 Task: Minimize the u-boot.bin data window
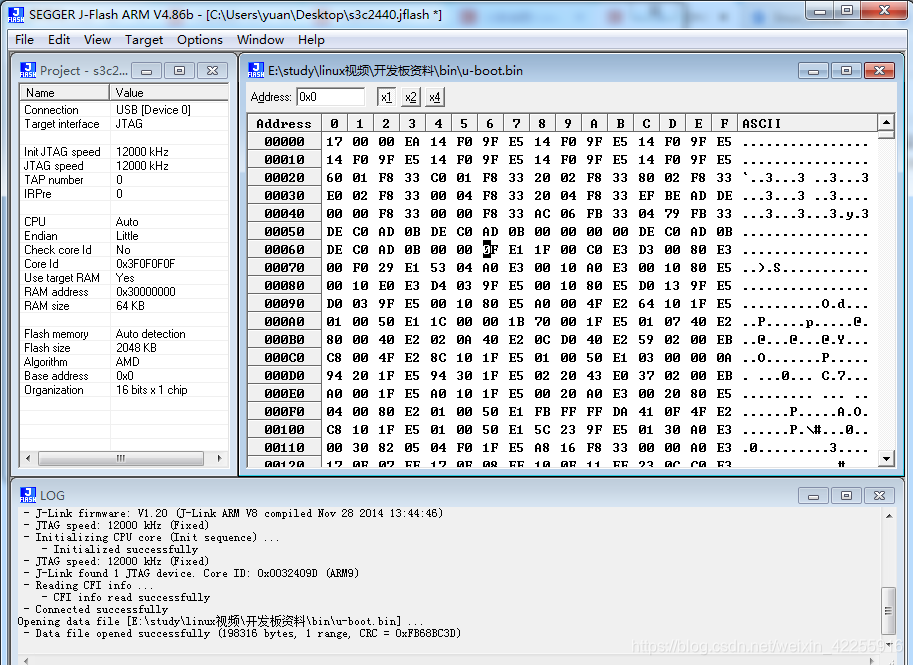[813, 71]
